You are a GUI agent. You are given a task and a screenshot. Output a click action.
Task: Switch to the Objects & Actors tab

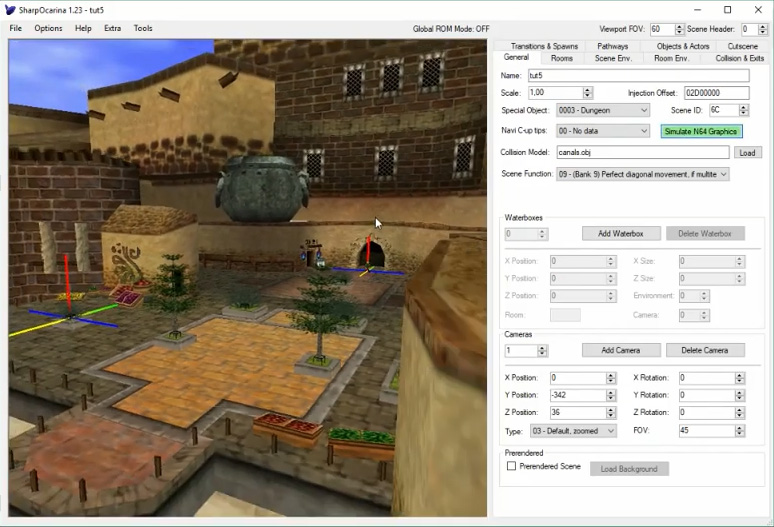[x=683, y=46]
